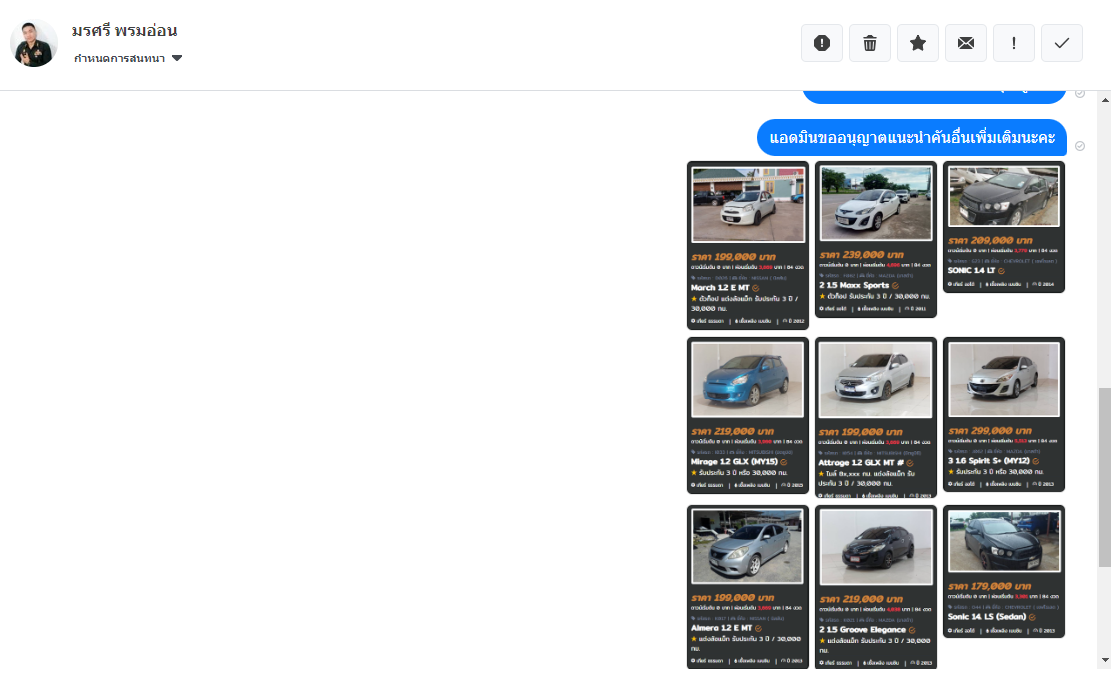
Task: Click the spam report circle-exclamation icon
Action: [x=822, y=43]
